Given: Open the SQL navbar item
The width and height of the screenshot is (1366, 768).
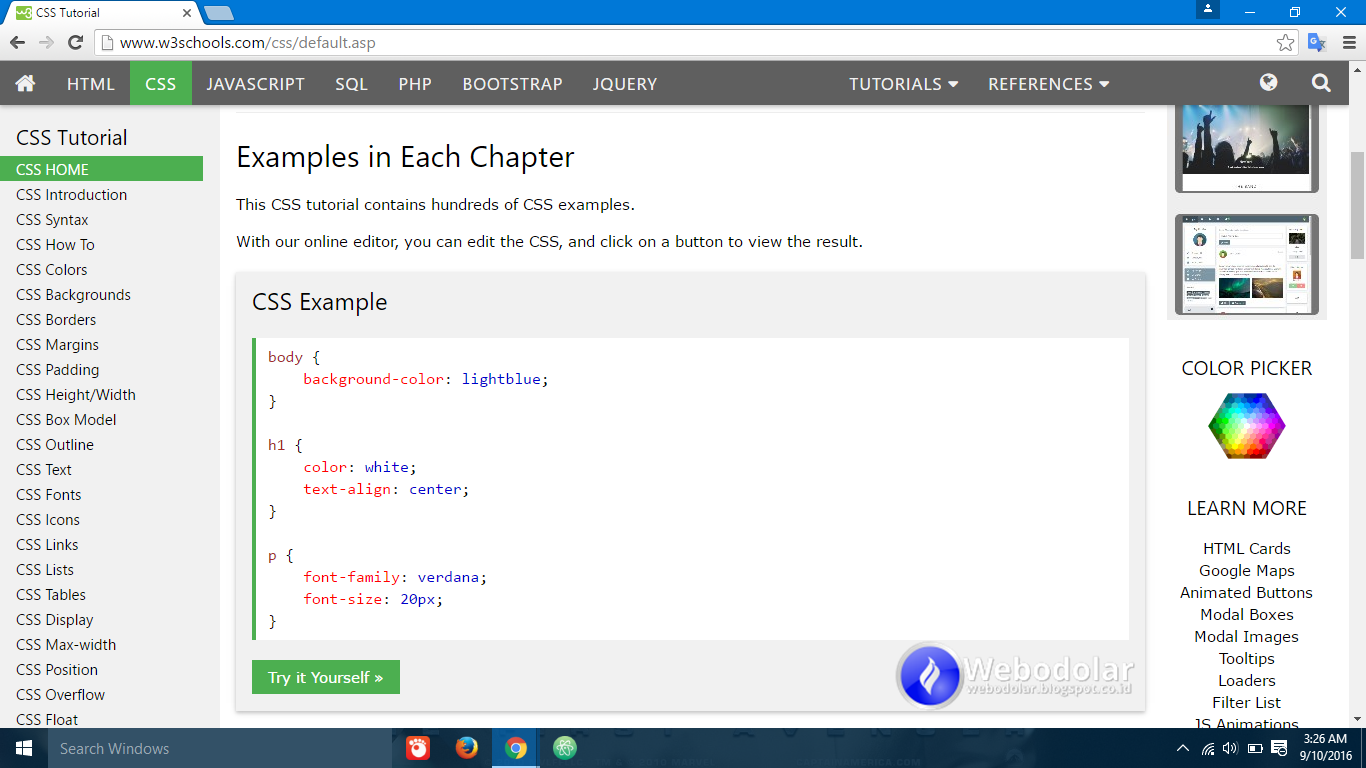Looking at the screenshot, I should point(351,84).
